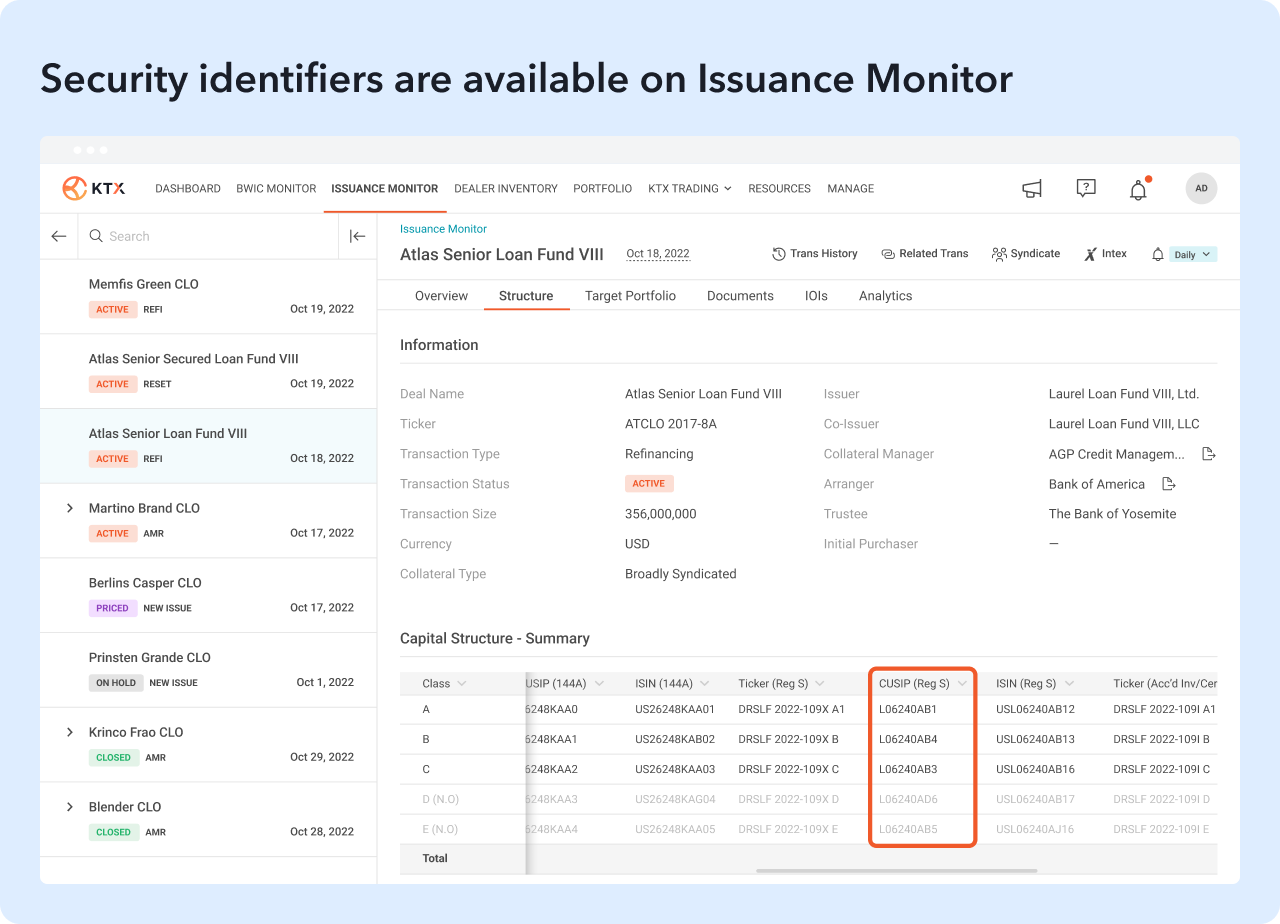Image resolution: width=1280 pixels, height=924 pixels.
Task: Open document icon next to Bank of America
Action: [x=1168, y=484]
